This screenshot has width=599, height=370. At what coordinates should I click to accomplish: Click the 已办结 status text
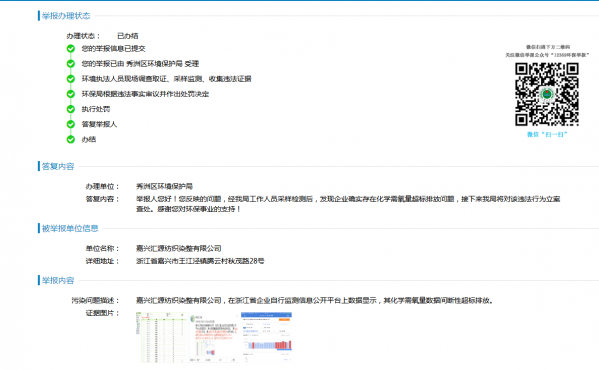pyautogui.click(x=128, y=36)
